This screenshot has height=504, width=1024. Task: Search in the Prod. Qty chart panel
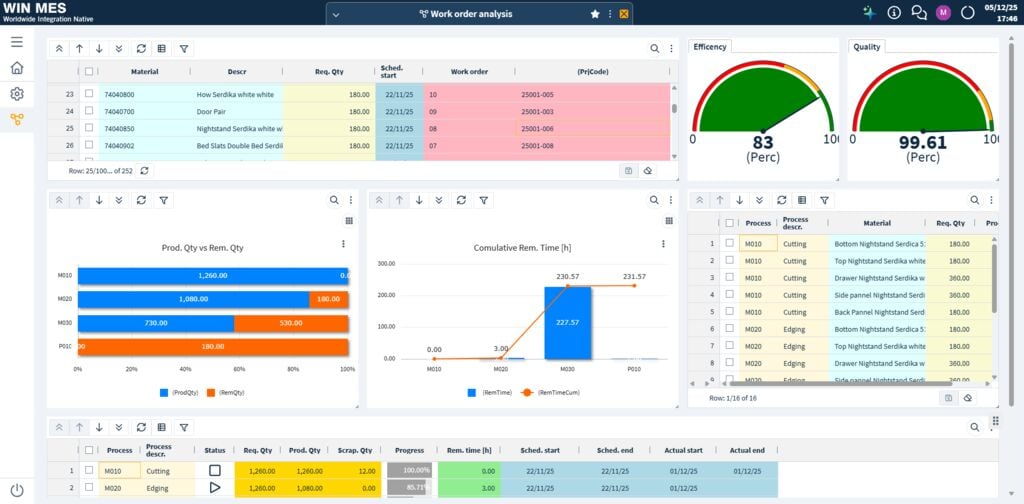(335, 200)
